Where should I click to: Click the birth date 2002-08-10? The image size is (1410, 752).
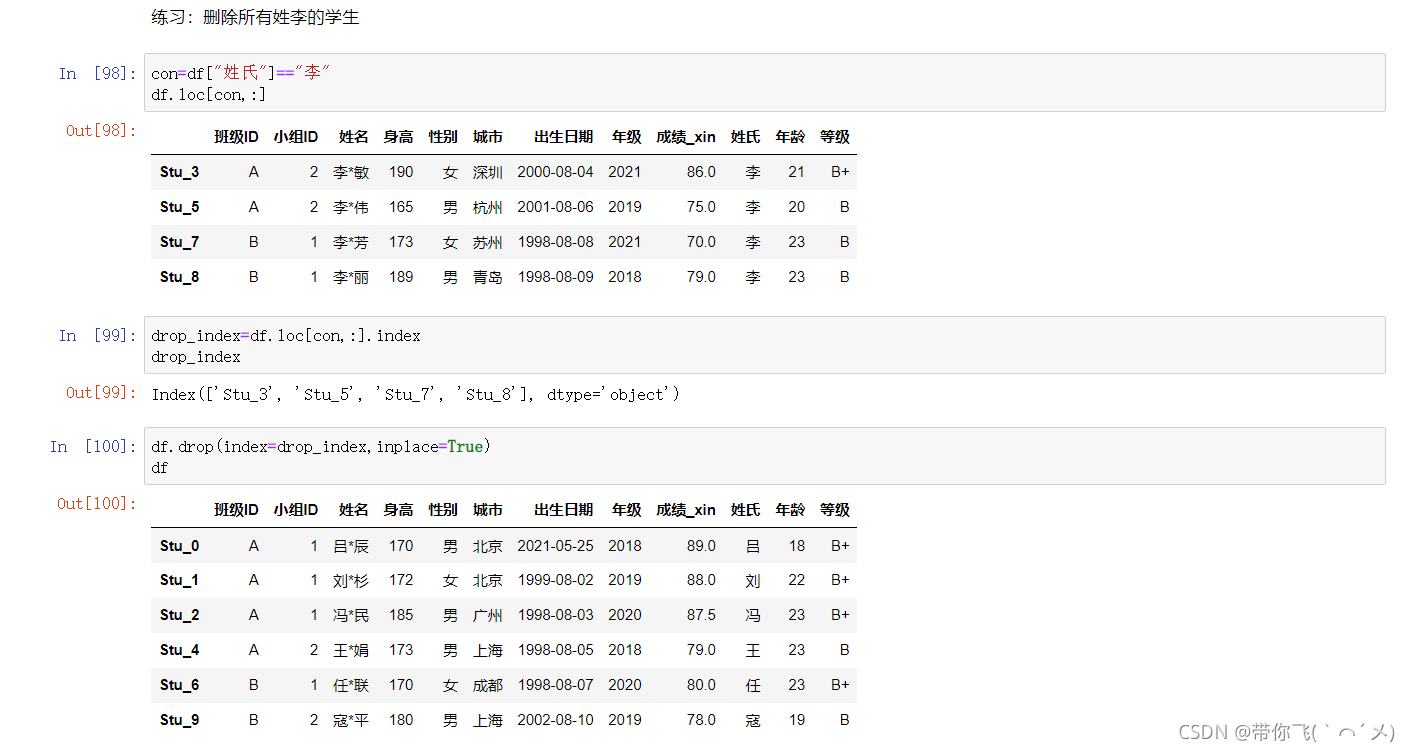coord(555,720)
